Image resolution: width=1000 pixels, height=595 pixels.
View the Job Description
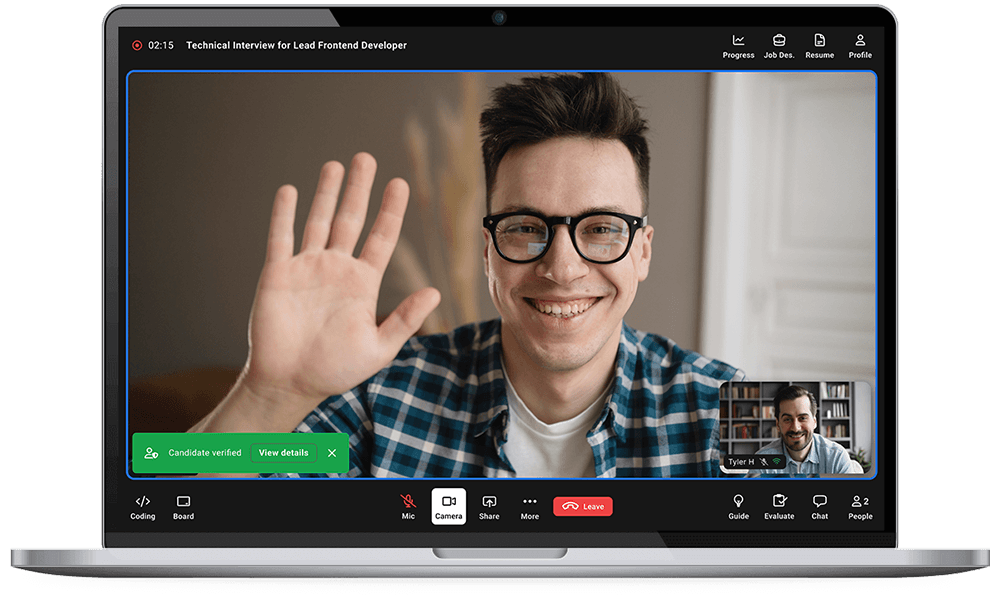pyautogui.click(x=779, y=46)
